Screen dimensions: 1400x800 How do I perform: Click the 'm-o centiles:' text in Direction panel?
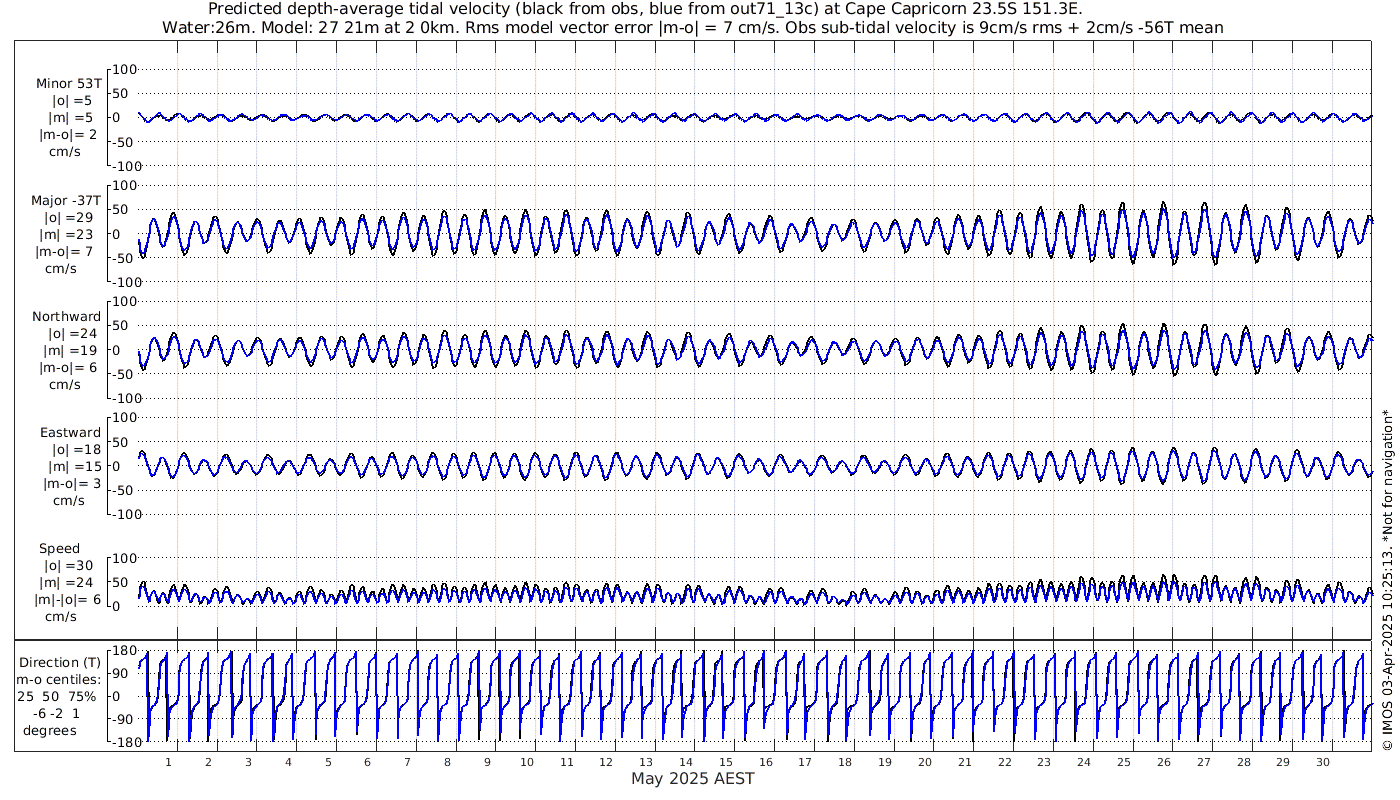point(61,680)
